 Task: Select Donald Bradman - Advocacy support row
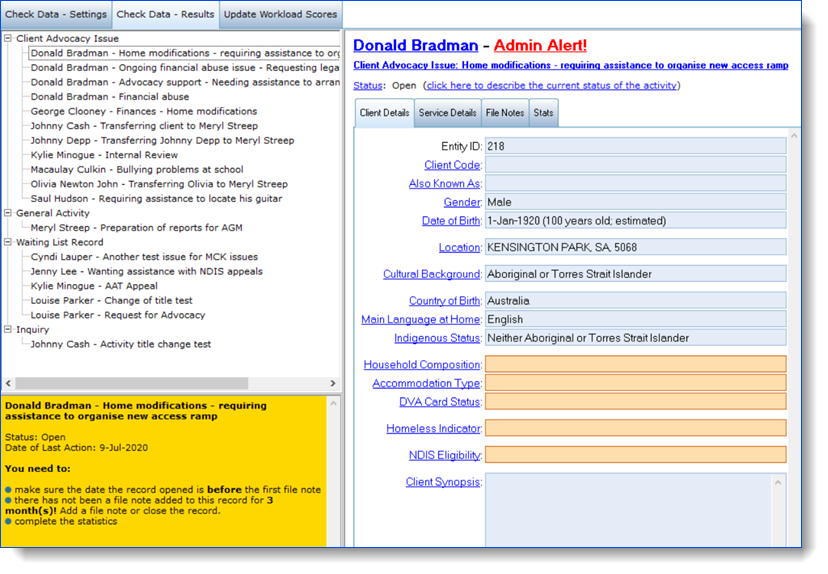pos(185,82)
